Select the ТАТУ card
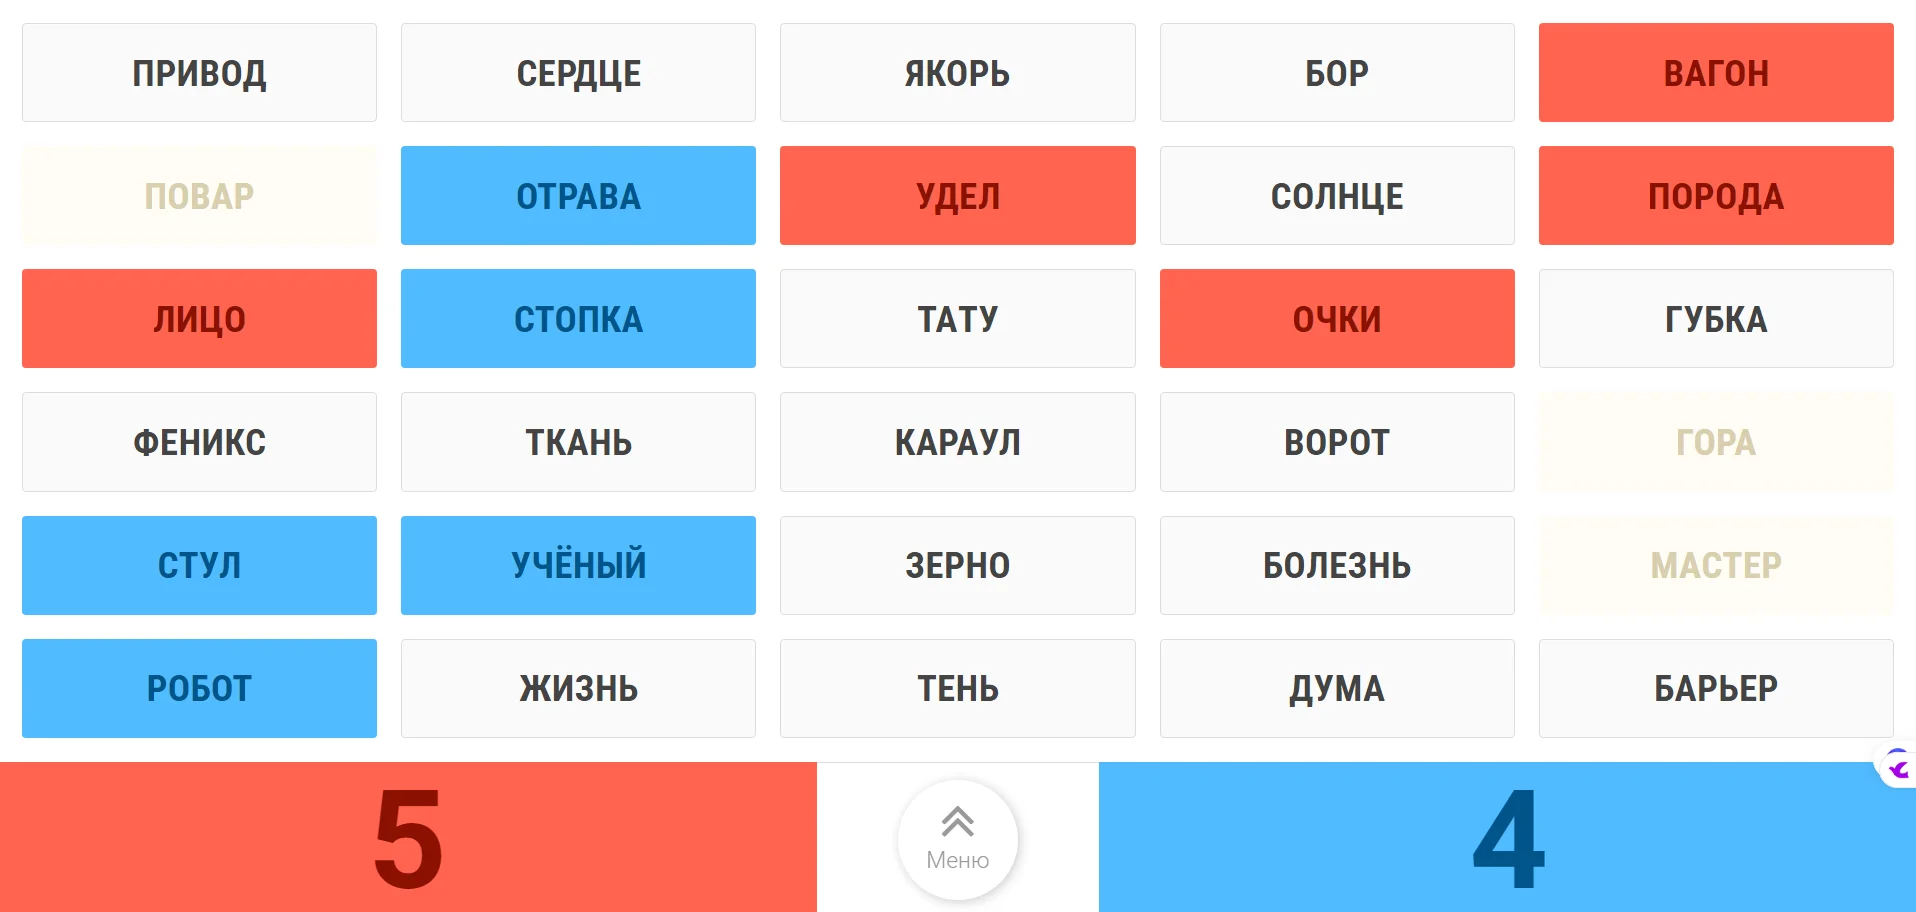 (x=957, y=319)
